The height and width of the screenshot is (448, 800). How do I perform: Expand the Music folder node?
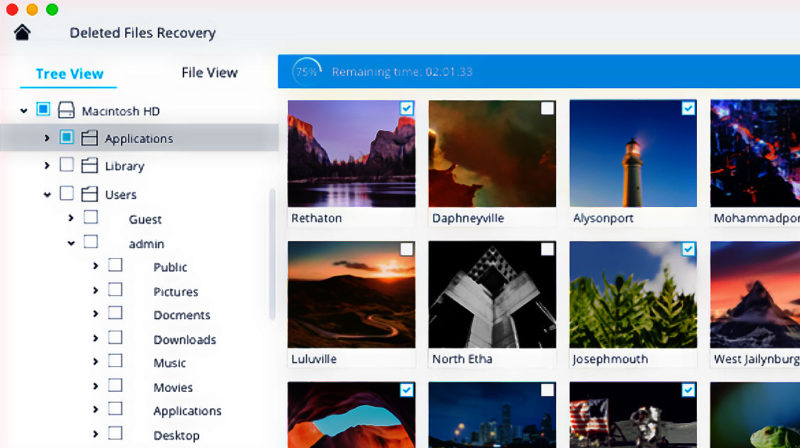pyautogui.click(x=95, y=362)
